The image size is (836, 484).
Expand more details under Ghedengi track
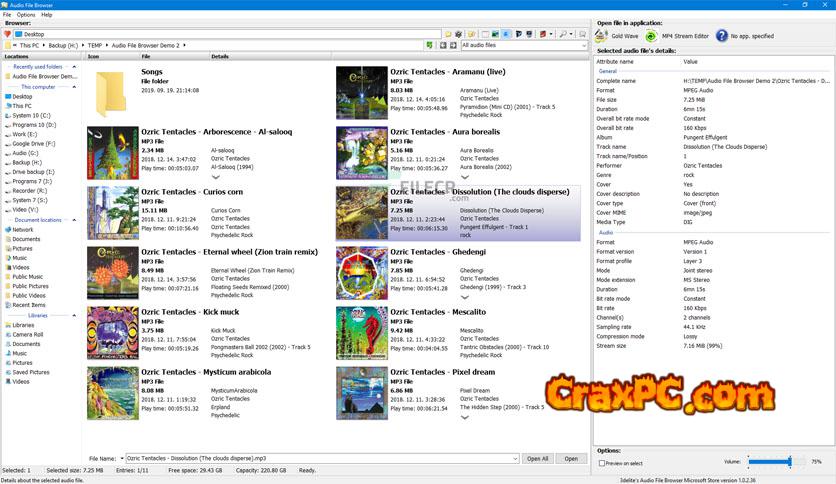(x=464, y=297)
